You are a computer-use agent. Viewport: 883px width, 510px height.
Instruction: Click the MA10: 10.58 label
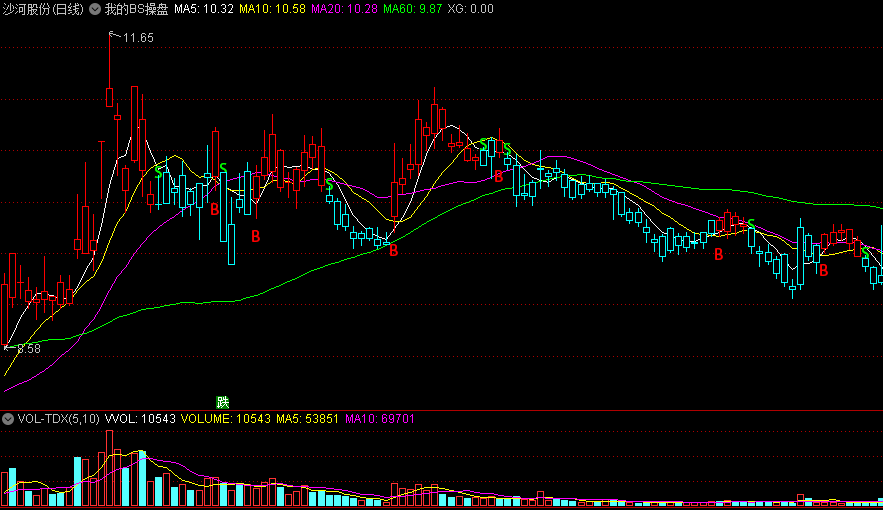click(273, 9)
